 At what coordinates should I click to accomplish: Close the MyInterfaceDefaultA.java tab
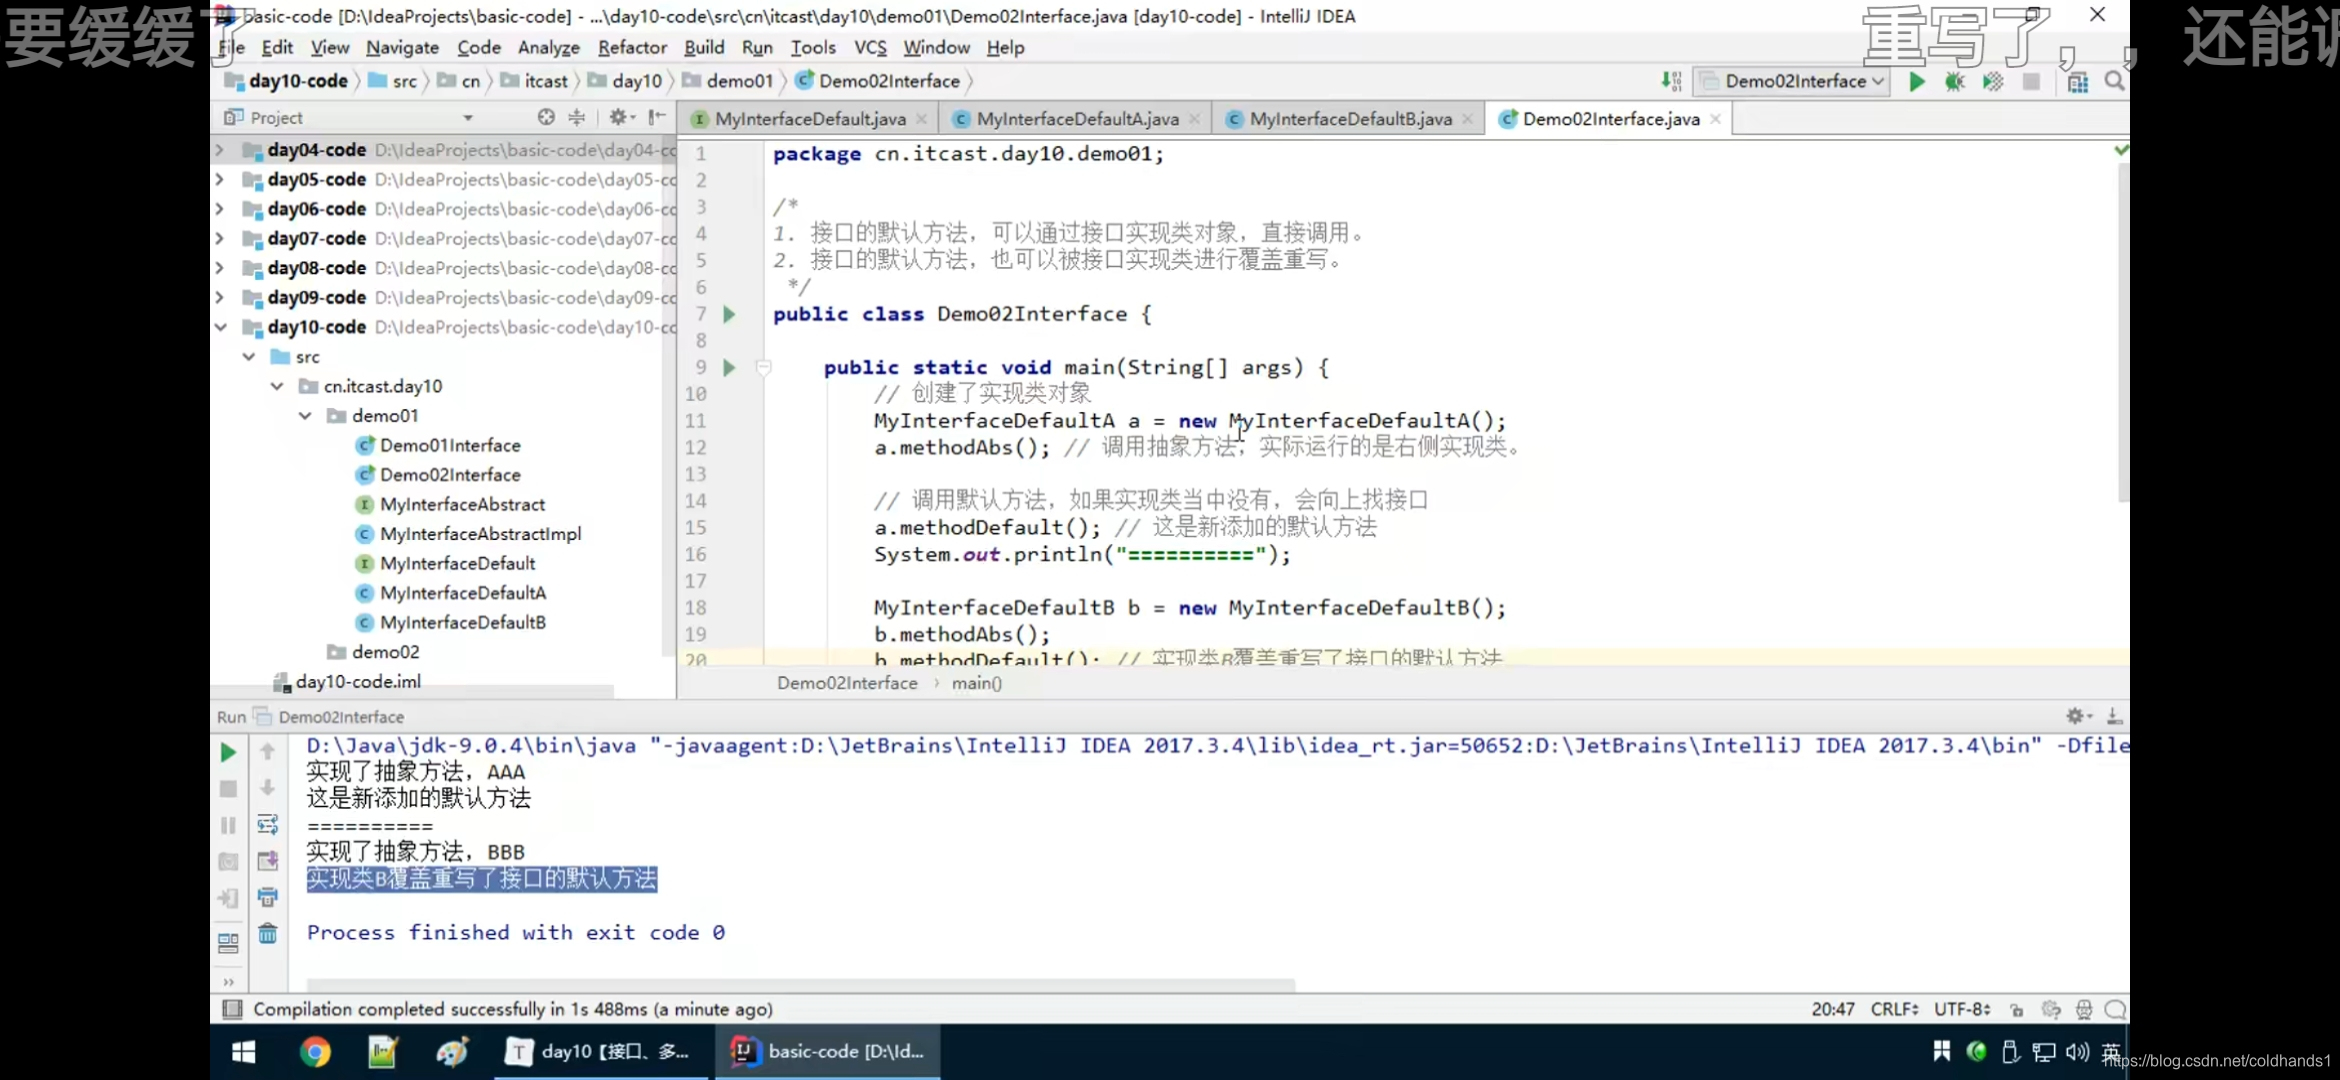1194,119
